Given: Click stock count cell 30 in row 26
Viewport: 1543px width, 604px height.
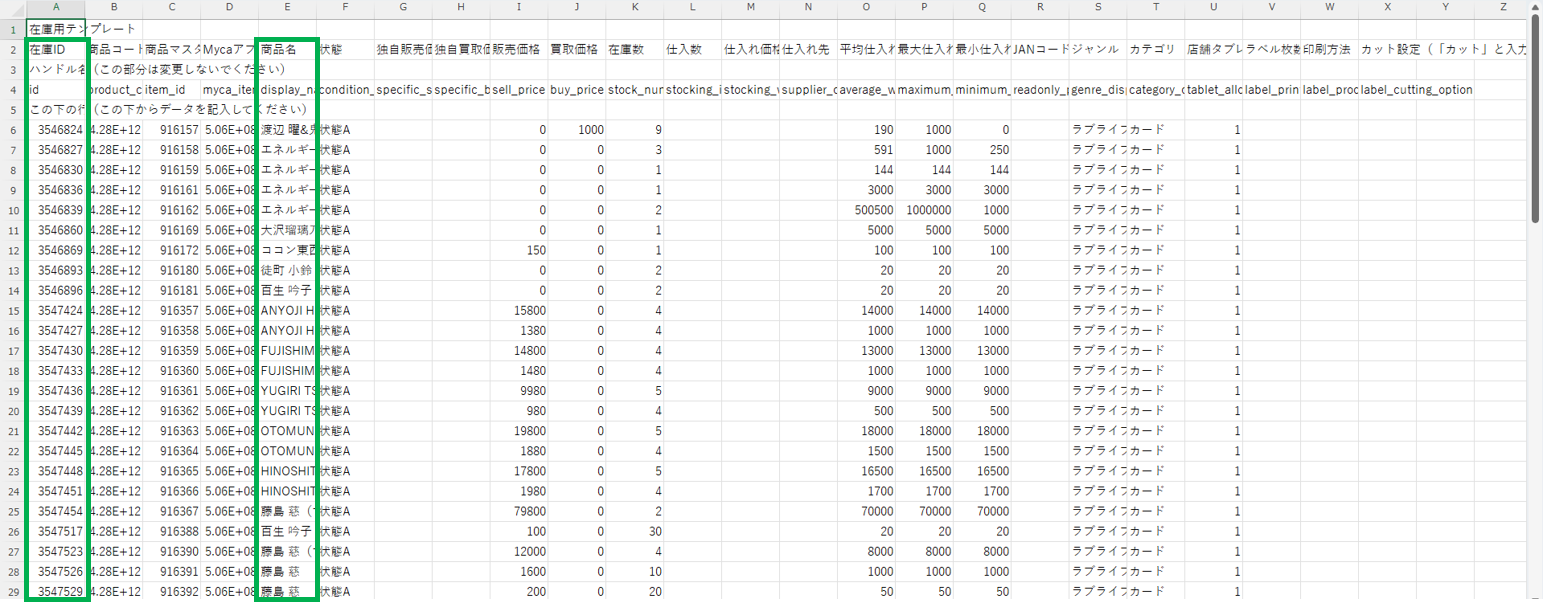Looking at the screenshot, I should pos(635,531).
